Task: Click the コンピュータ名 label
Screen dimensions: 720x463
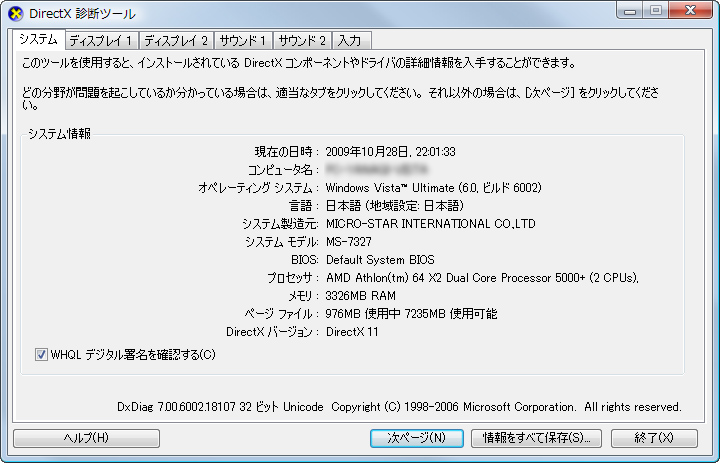Action: pyautogui.click(x=283, y=170)
